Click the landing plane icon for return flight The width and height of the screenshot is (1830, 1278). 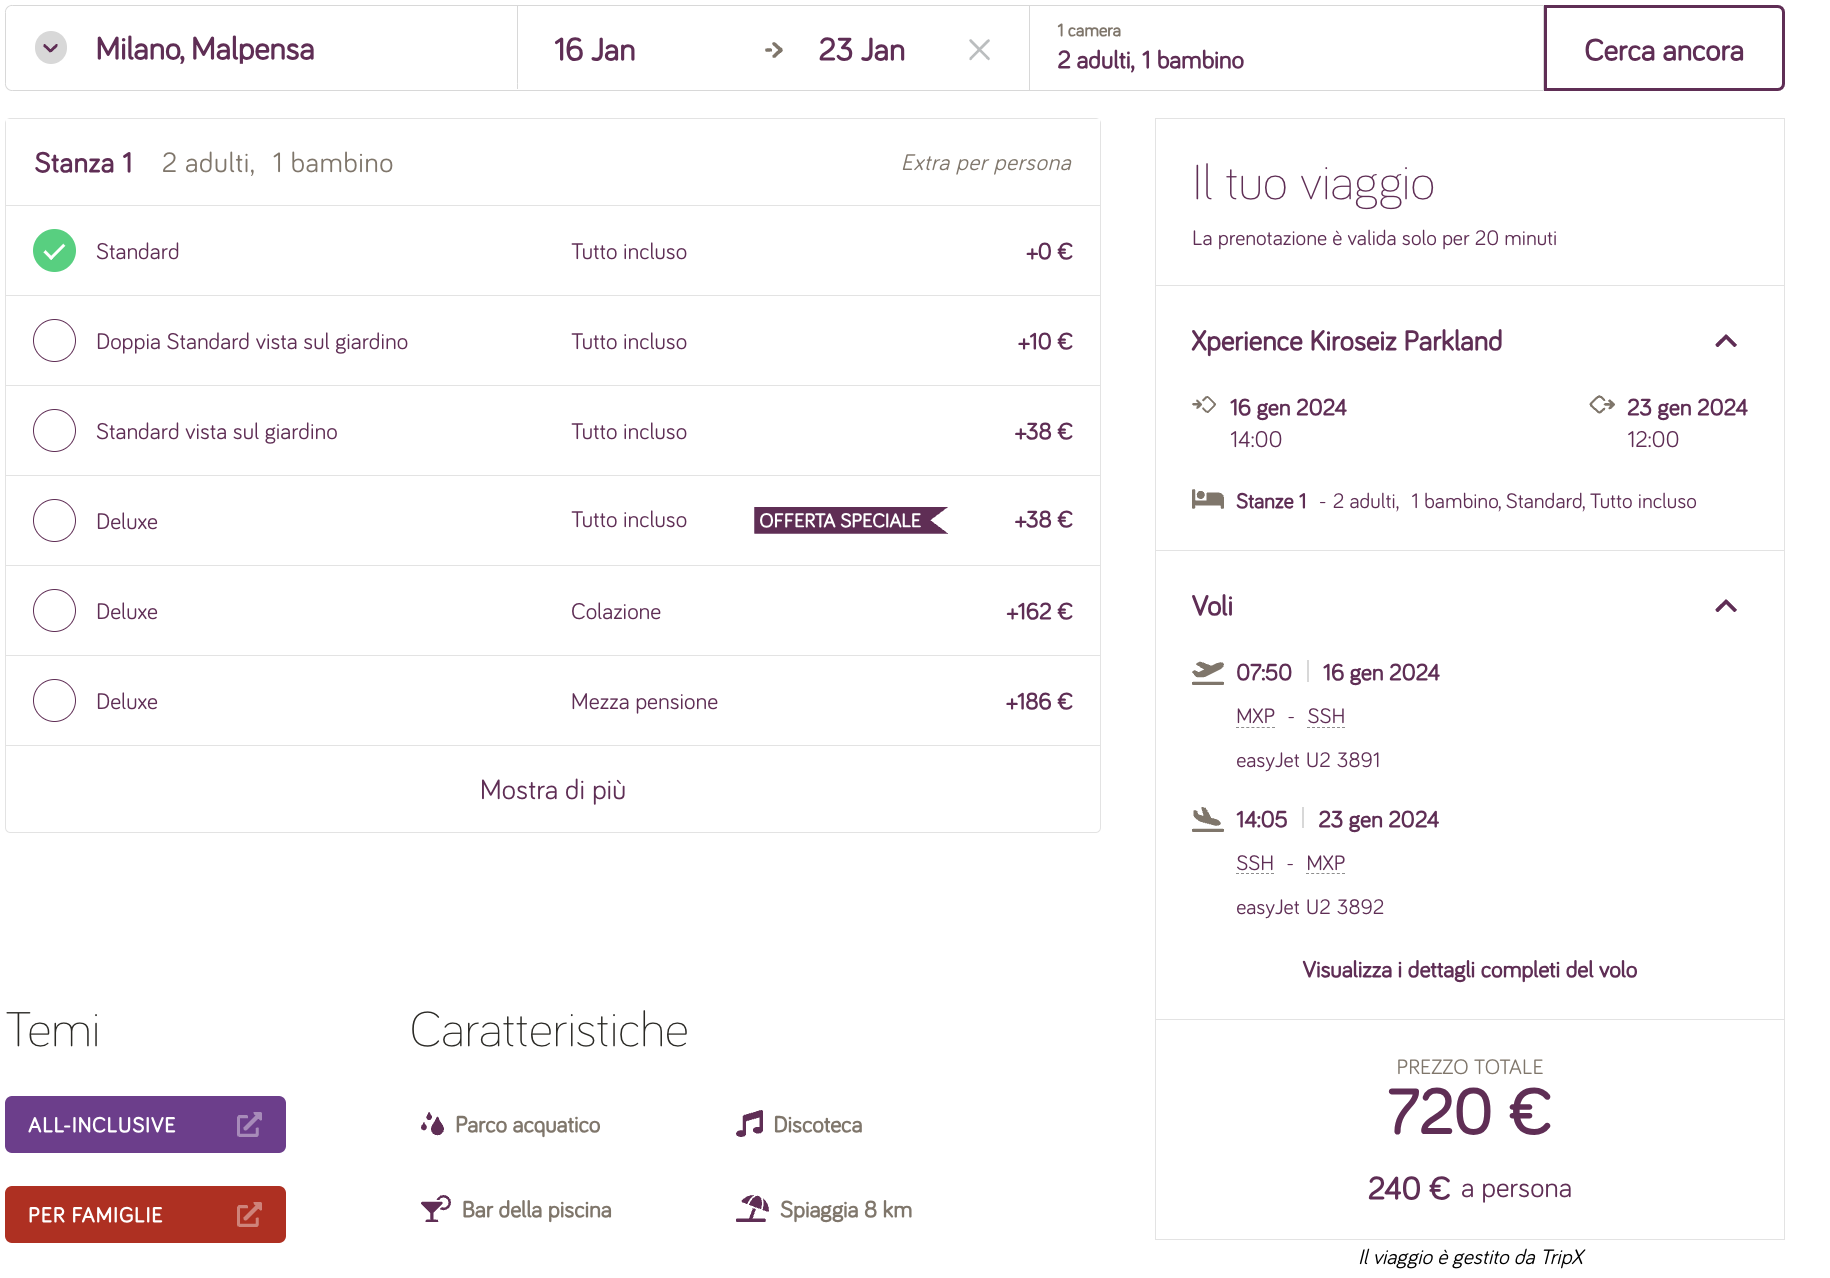click(x=1208, y=820)
